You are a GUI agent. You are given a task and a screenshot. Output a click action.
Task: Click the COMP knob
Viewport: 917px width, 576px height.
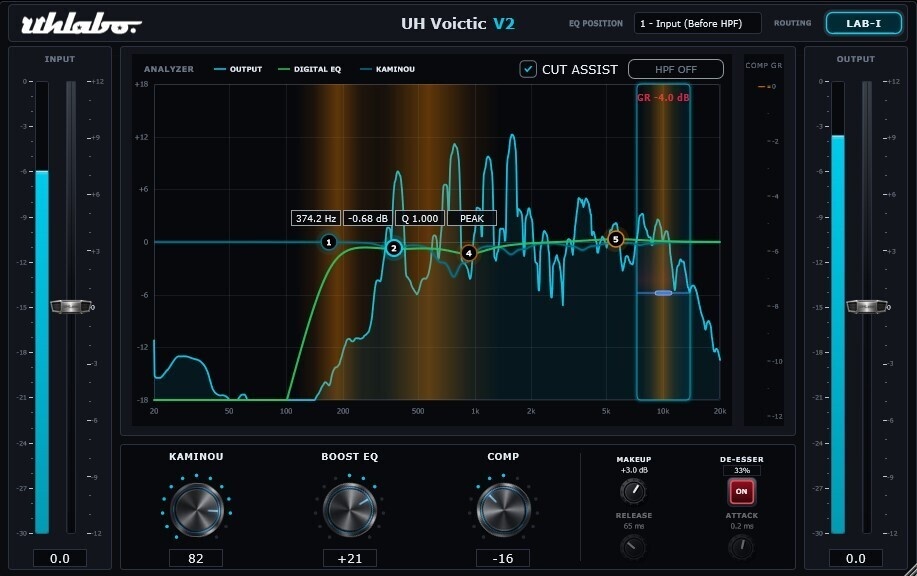504,509
